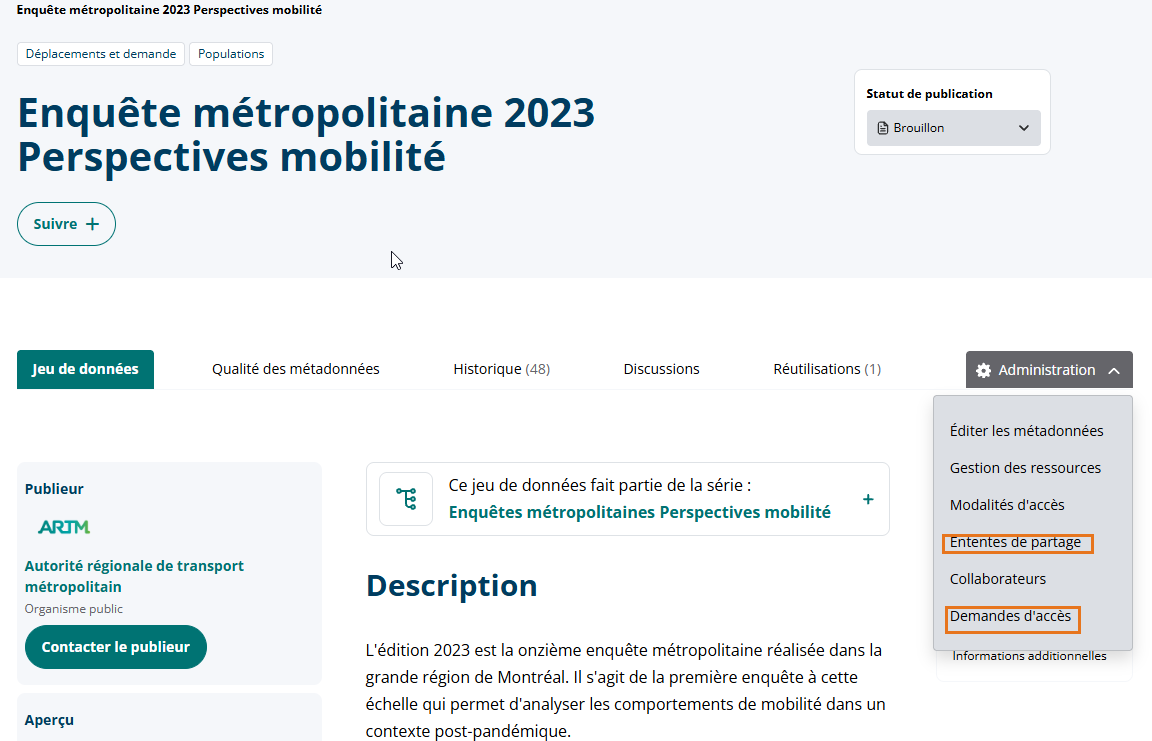Viewport: 1152px width, 741px height.
Task: Open the Historique (48) tab
Action: point(502,369)
